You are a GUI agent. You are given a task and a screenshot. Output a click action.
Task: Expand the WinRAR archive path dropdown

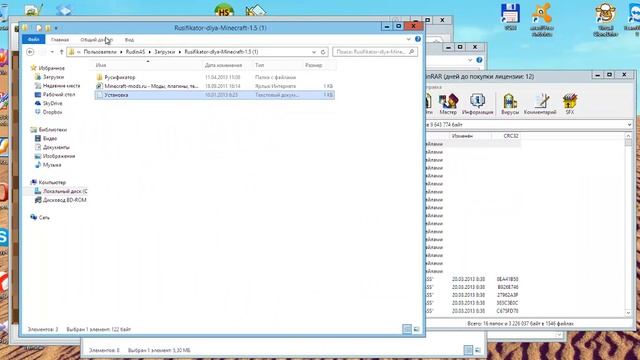pyautogui.click(x=629, y=124)
